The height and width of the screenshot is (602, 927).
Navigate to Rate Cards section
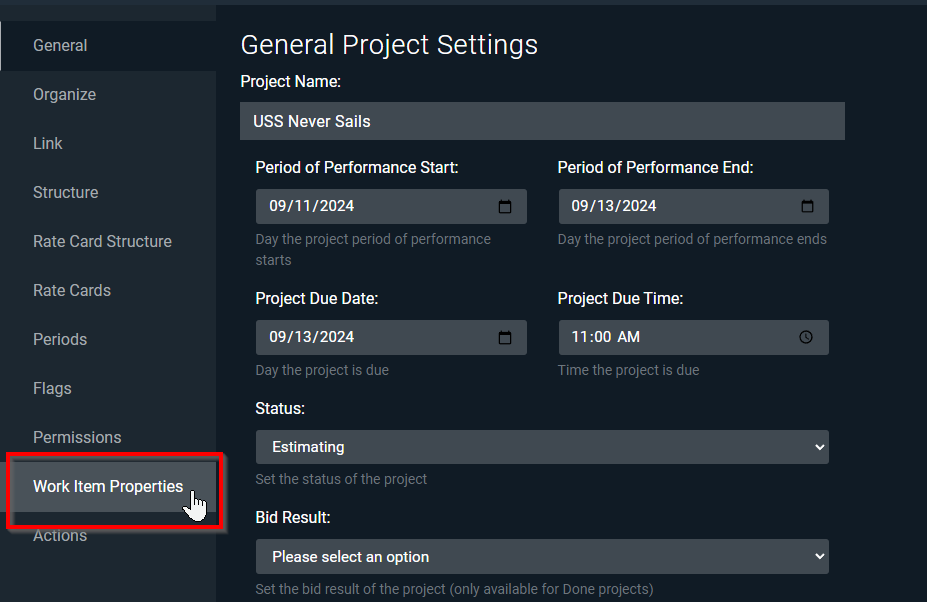(72, 291)
